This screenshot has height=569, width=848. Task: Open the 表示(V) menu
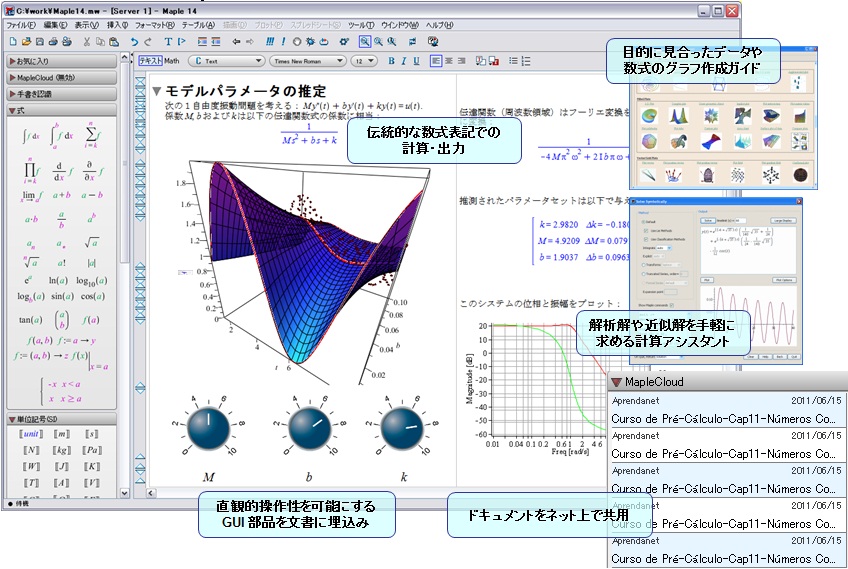coord(87,25)
